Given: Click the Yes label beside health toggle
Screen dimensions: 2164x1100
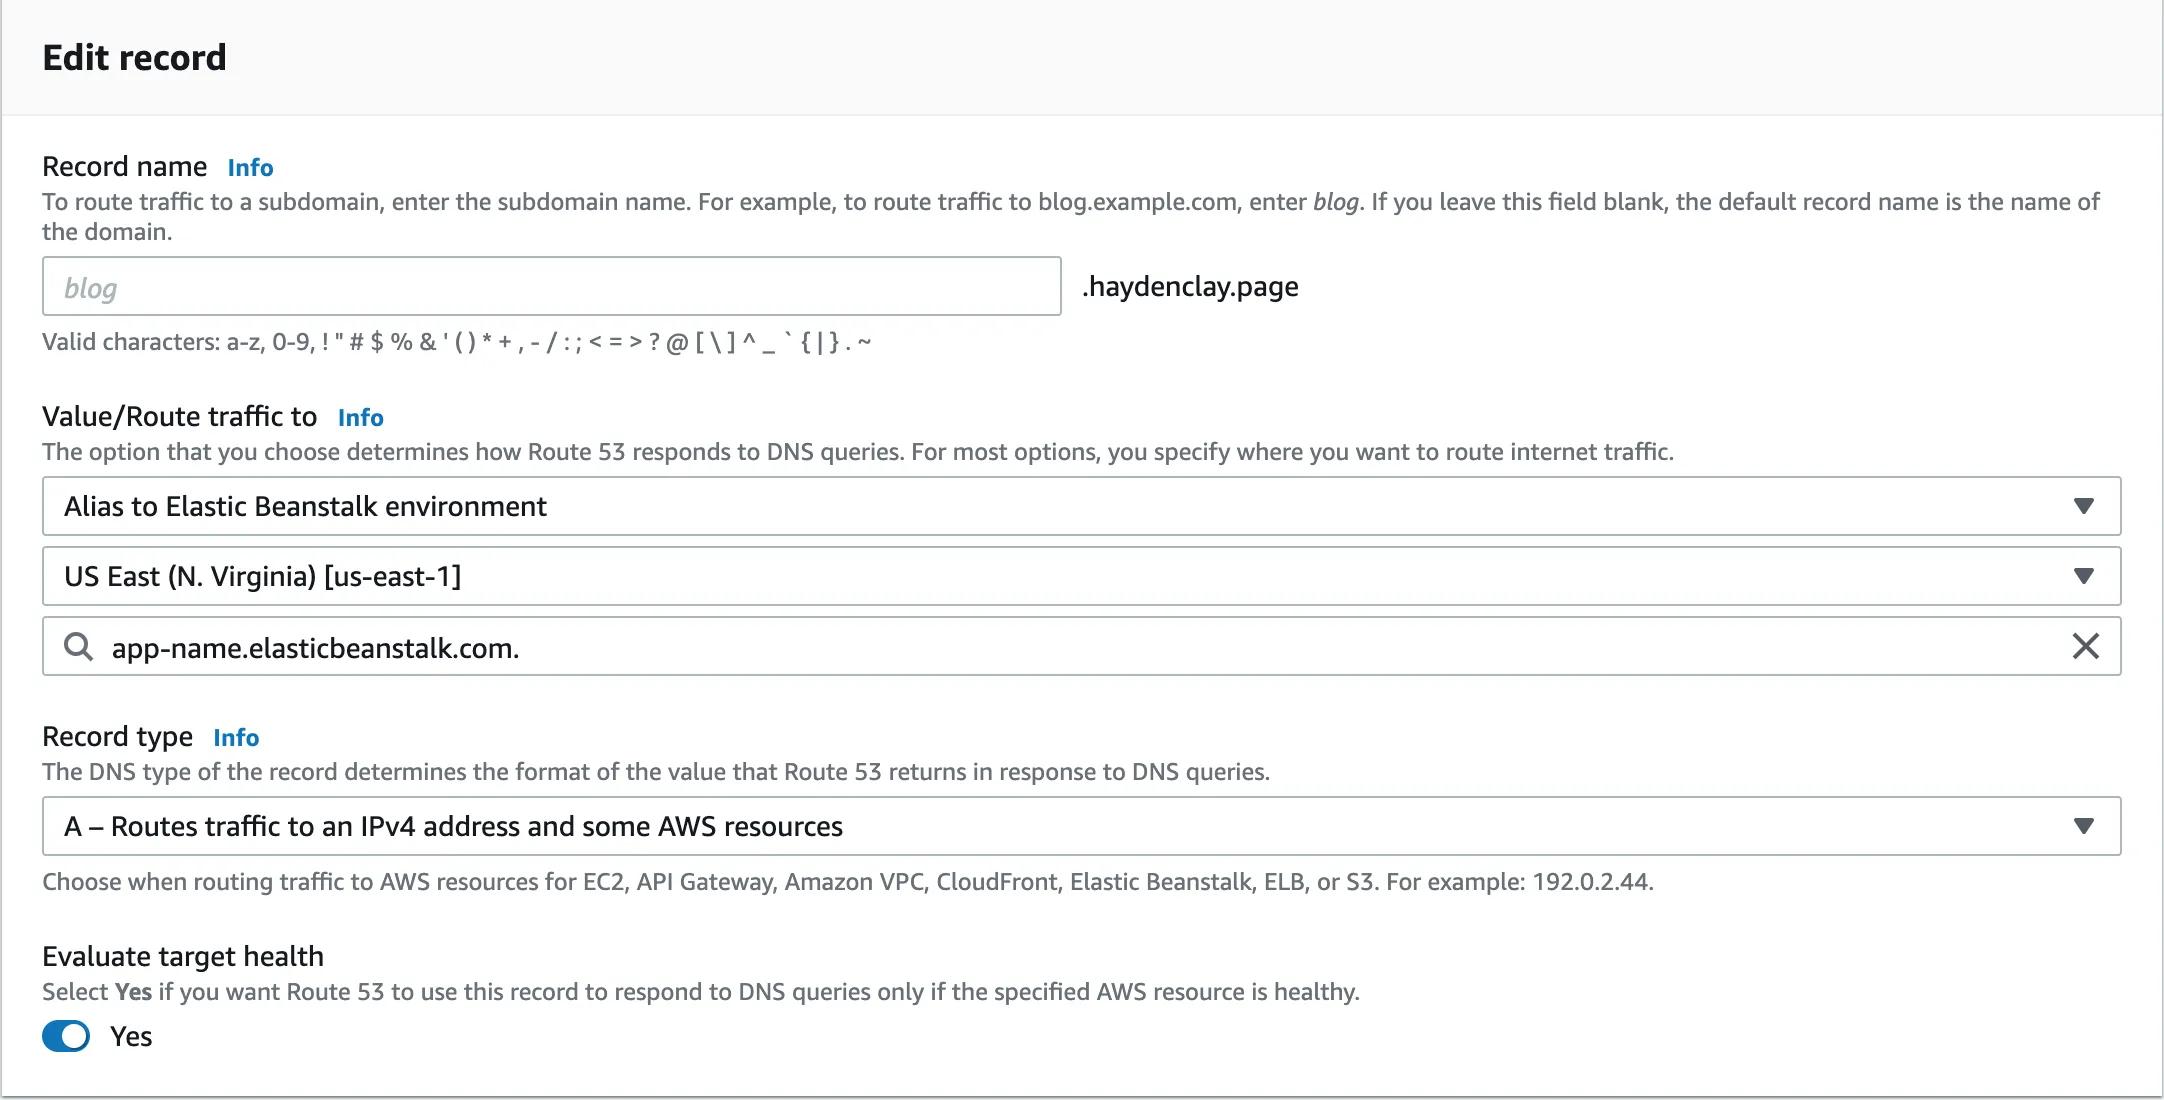Looking at the screenshot, I should 131,1037.
